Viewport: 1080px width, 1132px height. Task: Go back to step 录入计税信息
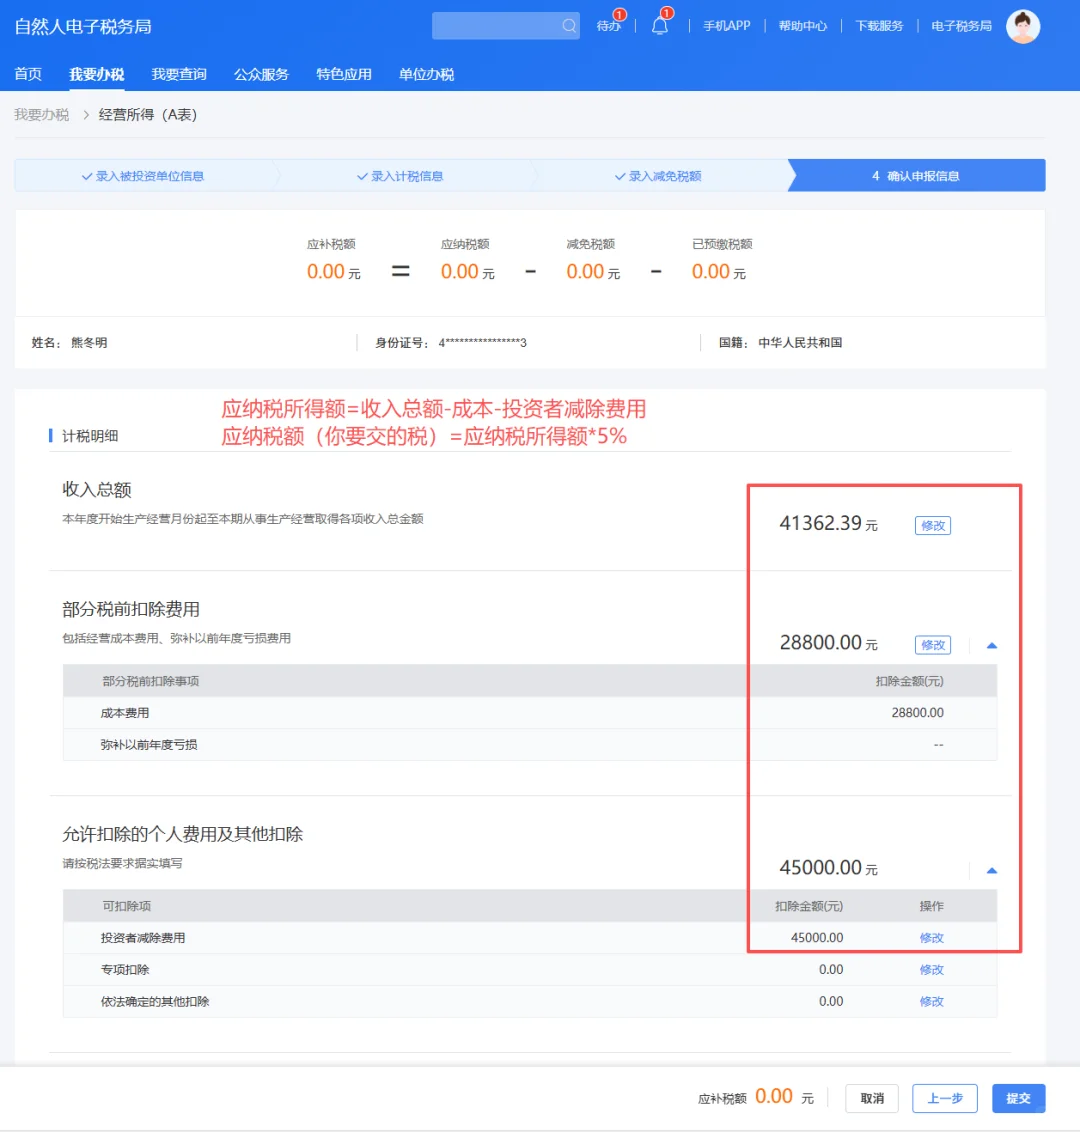pos(404,175)
